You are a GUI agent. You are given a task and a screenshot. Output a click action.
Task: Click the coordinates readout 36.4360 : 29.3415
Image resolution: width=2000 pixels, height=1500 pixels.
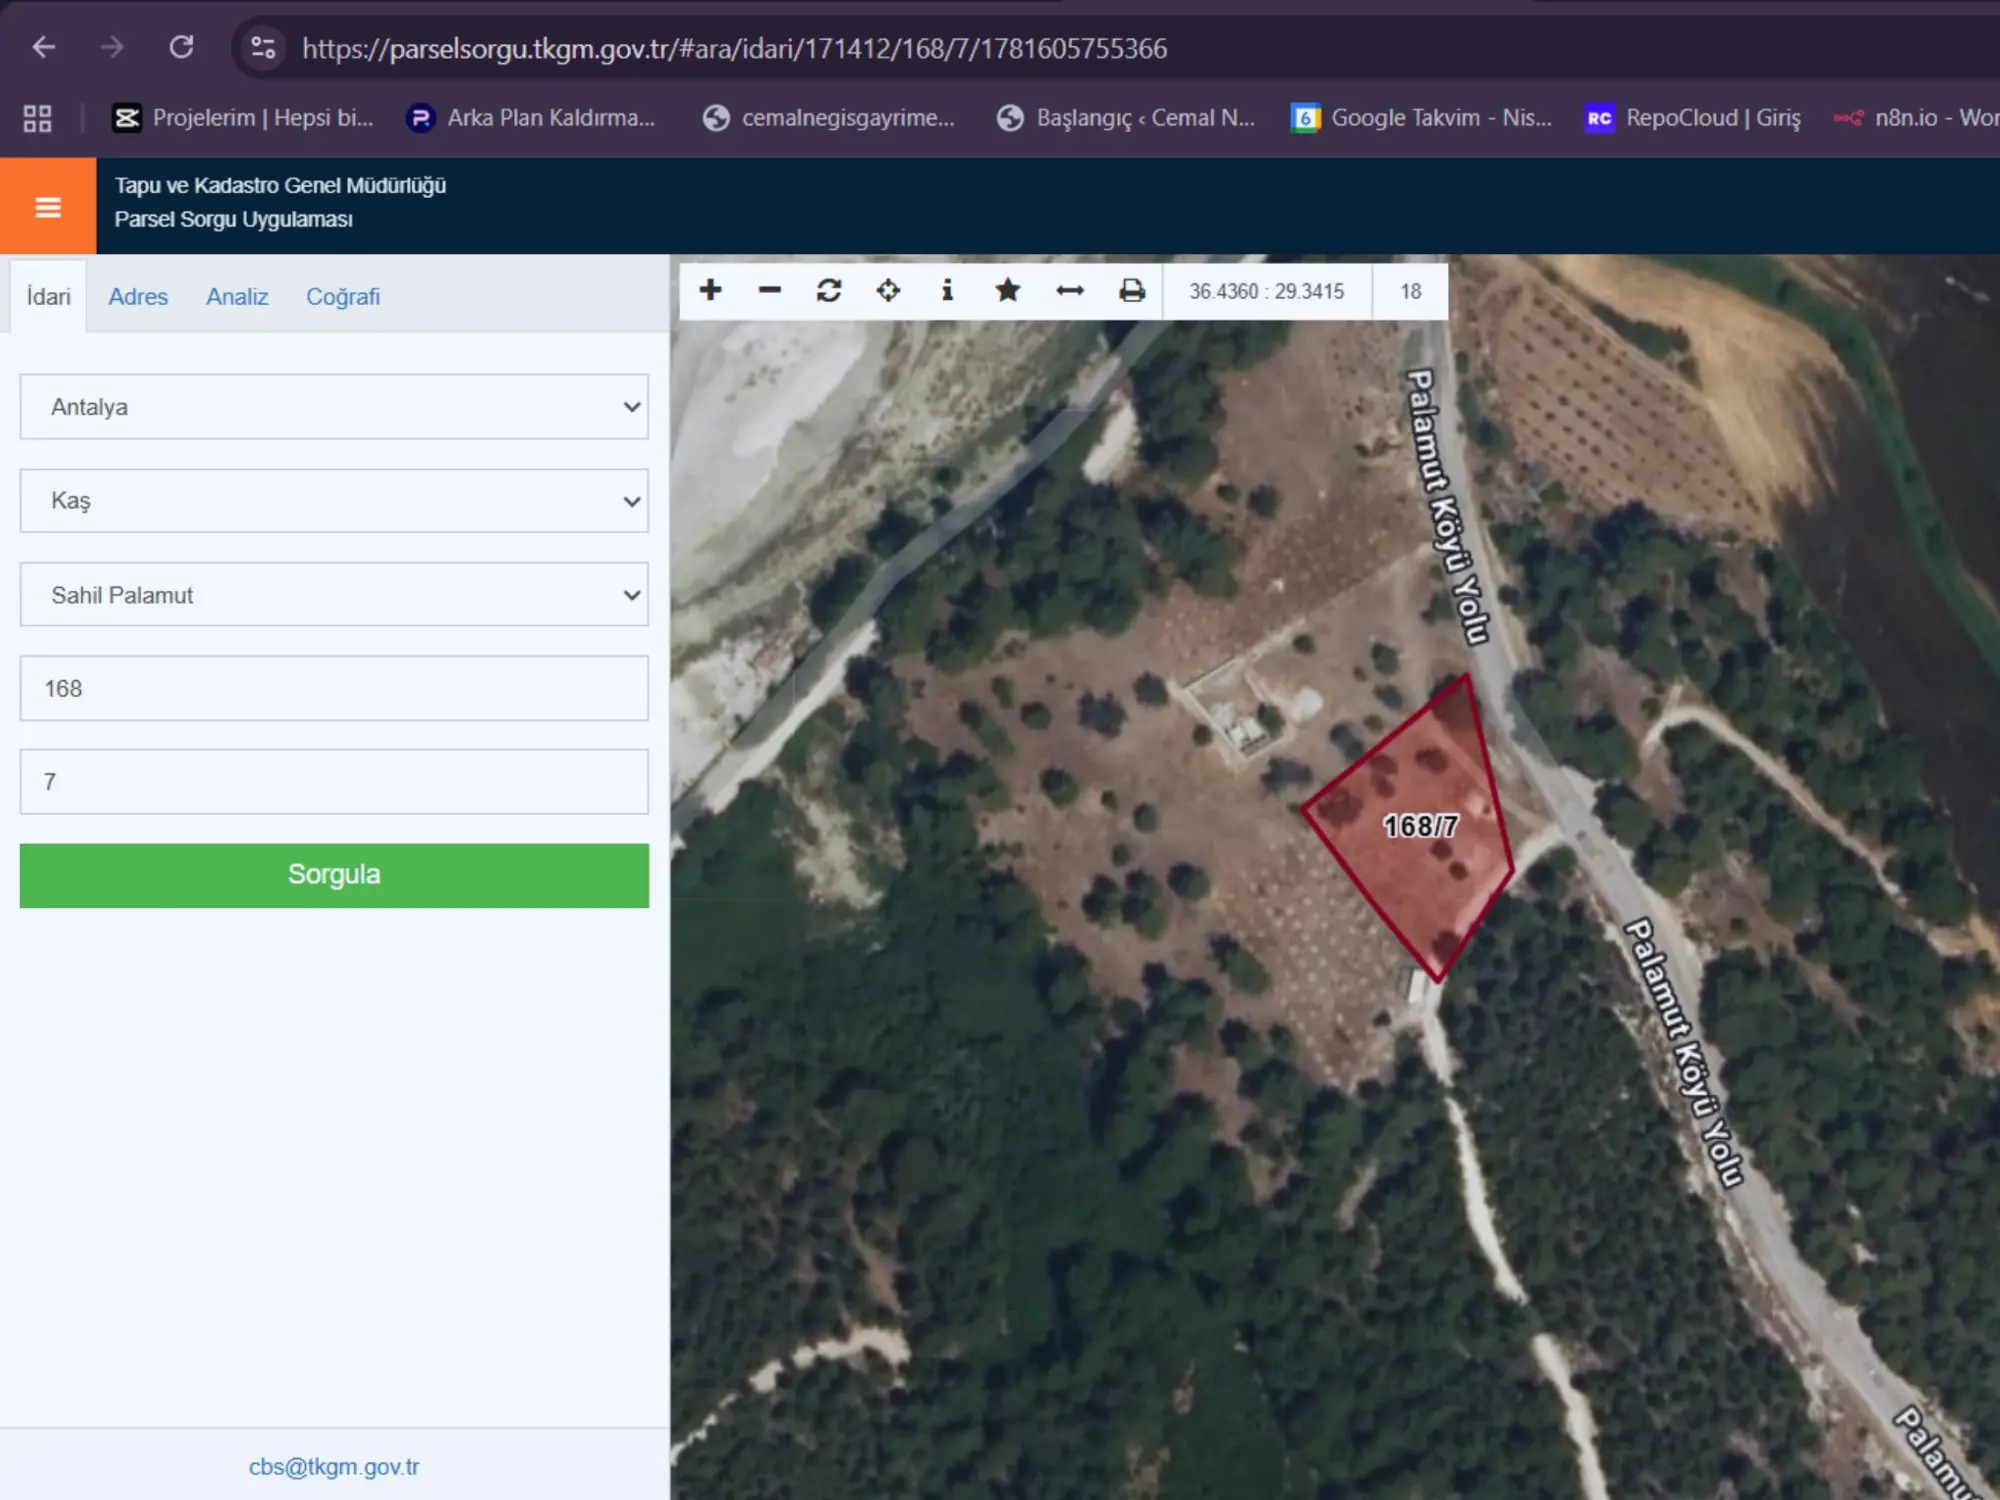1266,291
